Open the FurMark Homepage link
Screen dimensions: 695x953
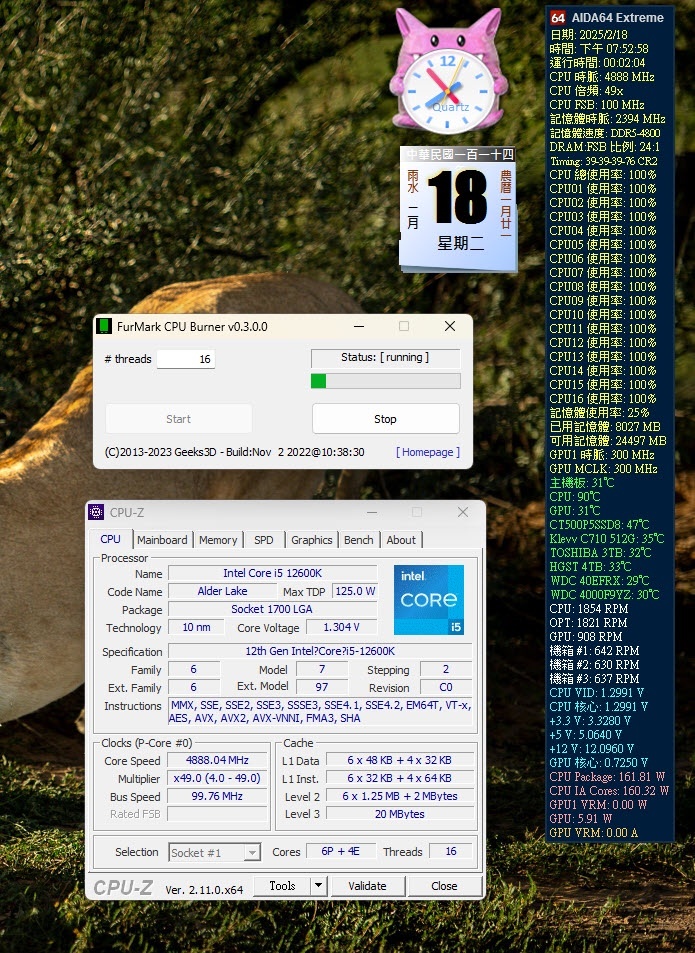point(428,452)
